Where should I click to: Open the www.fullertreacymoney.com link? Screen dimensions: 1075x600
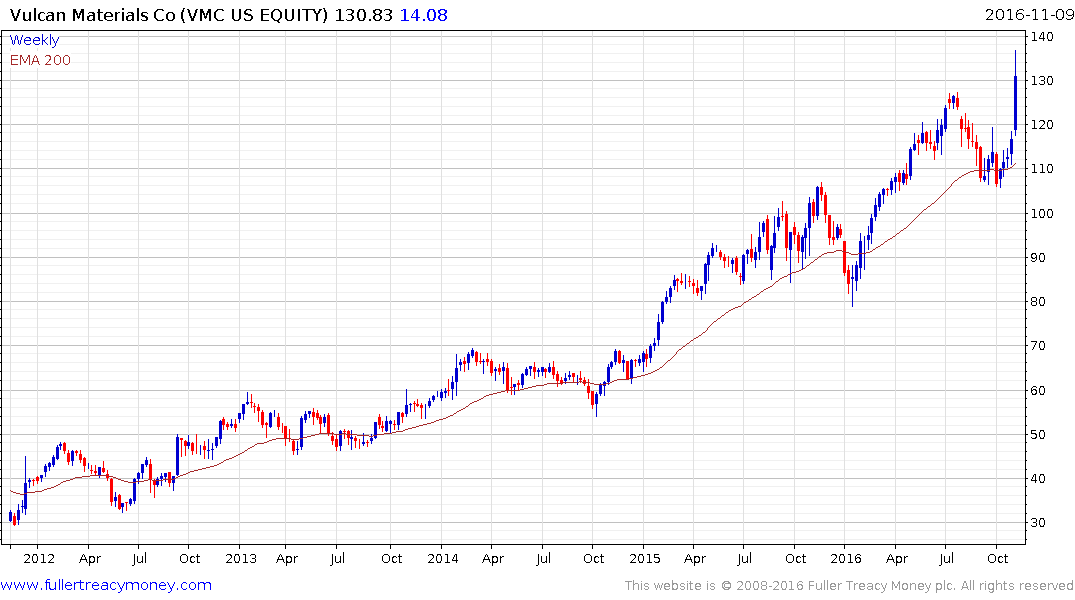(x=106, y=585)
